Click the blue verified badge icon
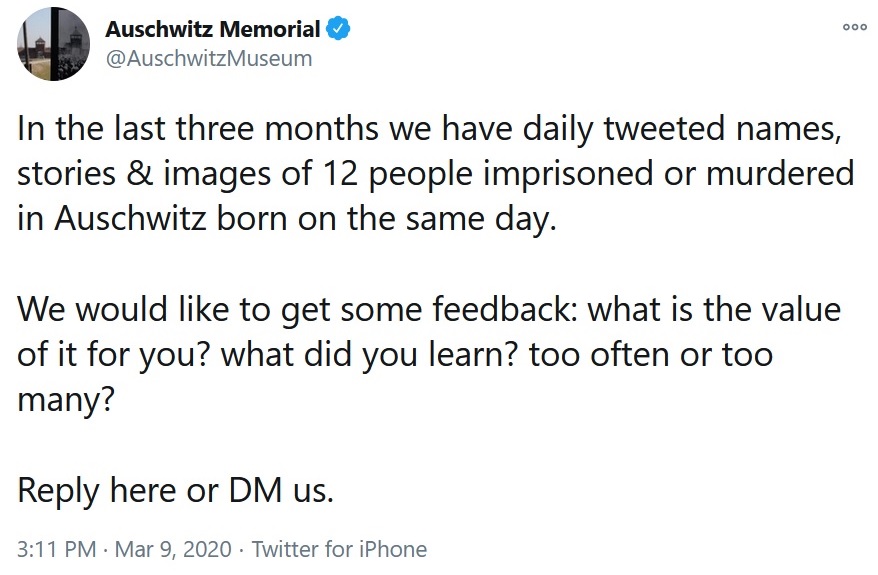The image size is (878, 575). pyautogui.click(x=338, y=29)
